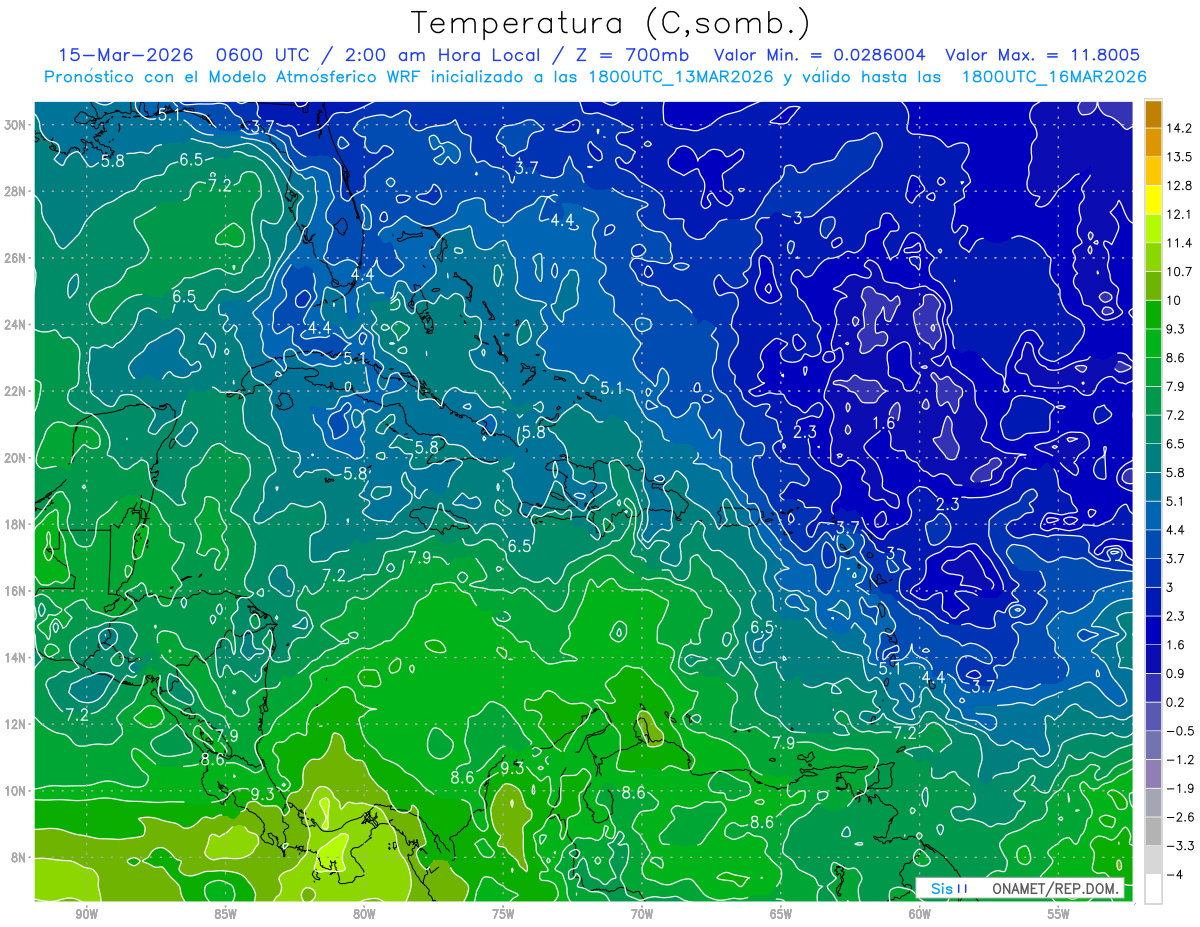
Task: Click the 28N latitude axis label
Action: point(15,191)
